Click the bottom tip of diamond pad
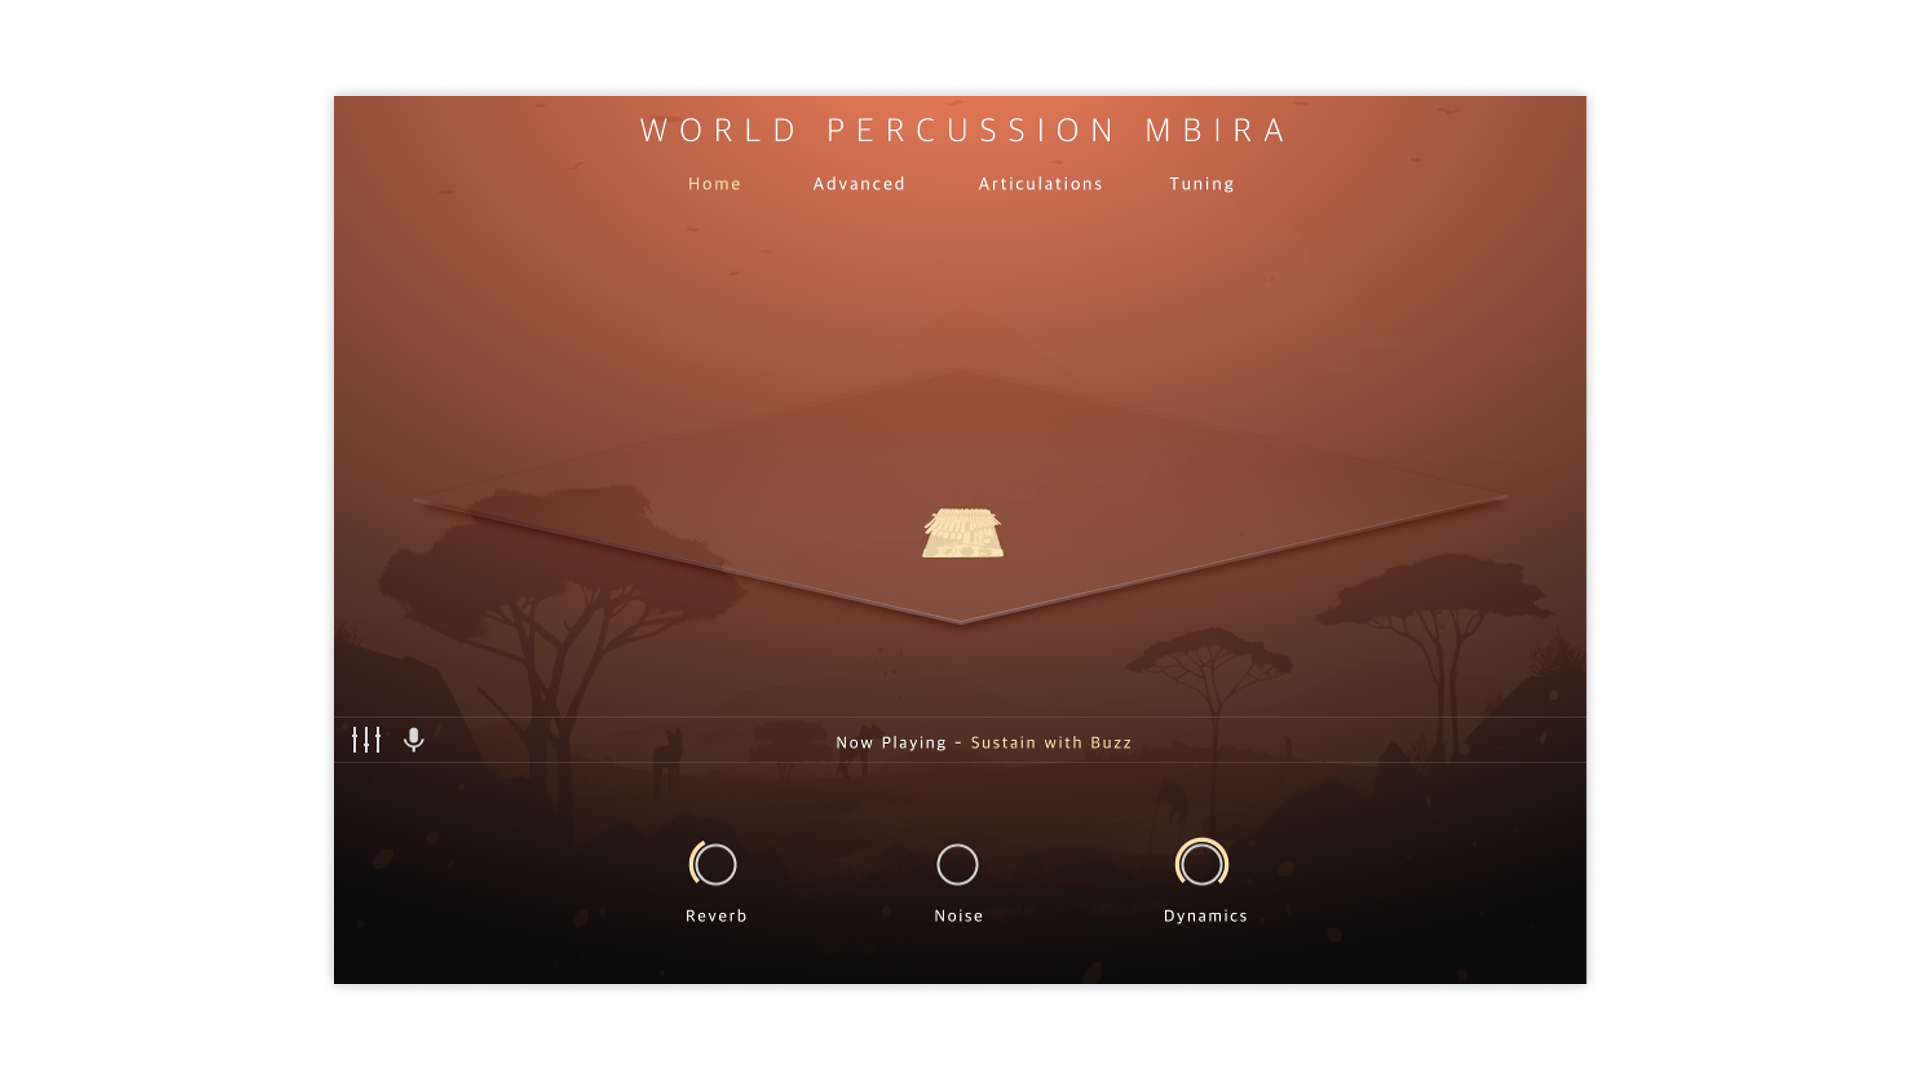The width and height of the screenshot is (1920, 1080). pyautogui.click(x=960, y=619)
